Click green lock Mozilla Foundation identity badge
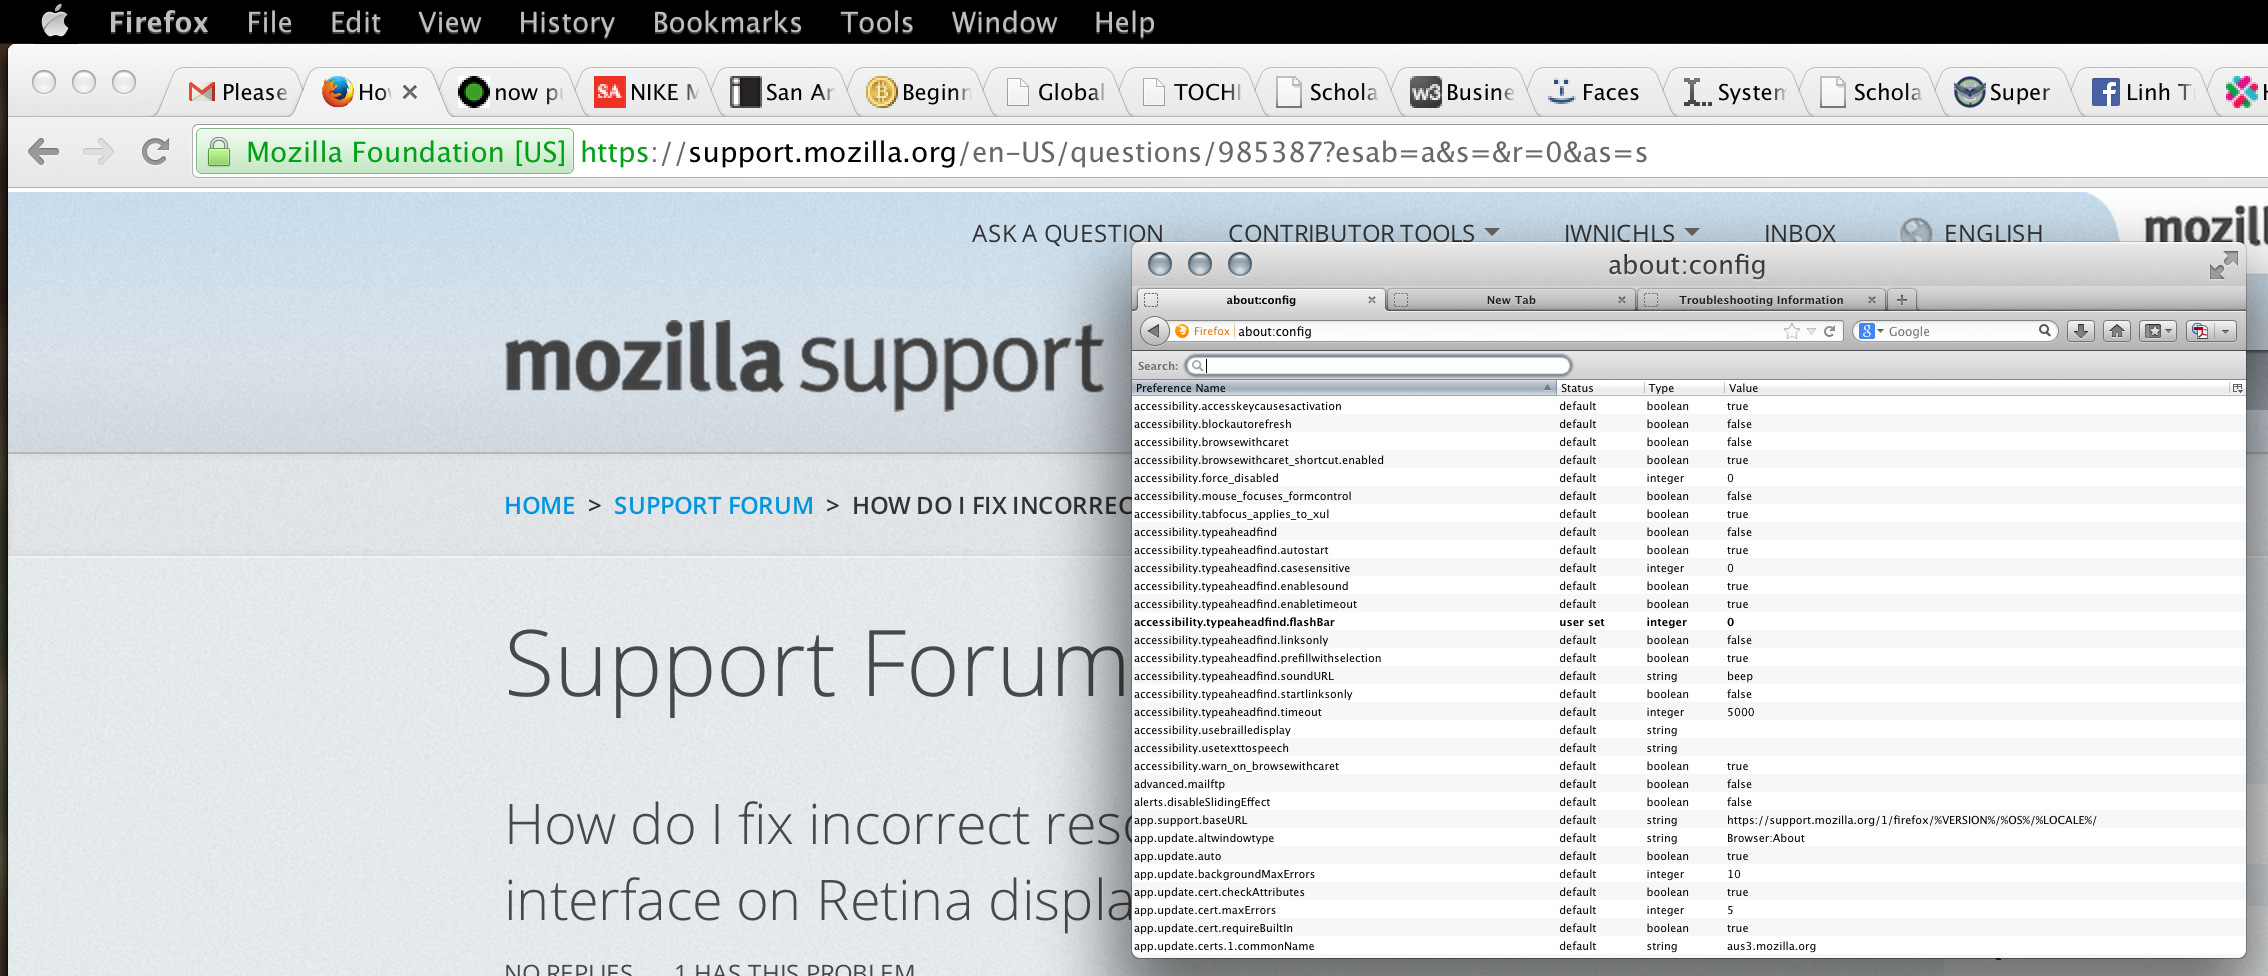The height and width of the screenshot is (976, 2268). pyautogui.click(x=385, y=152)
